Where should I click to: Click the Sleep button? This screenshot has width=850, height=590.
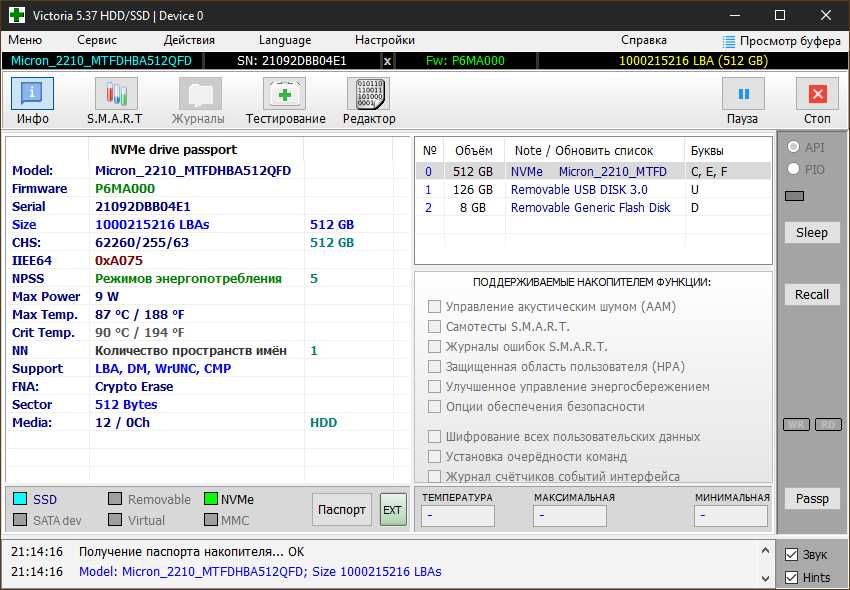tap(812, 233)
